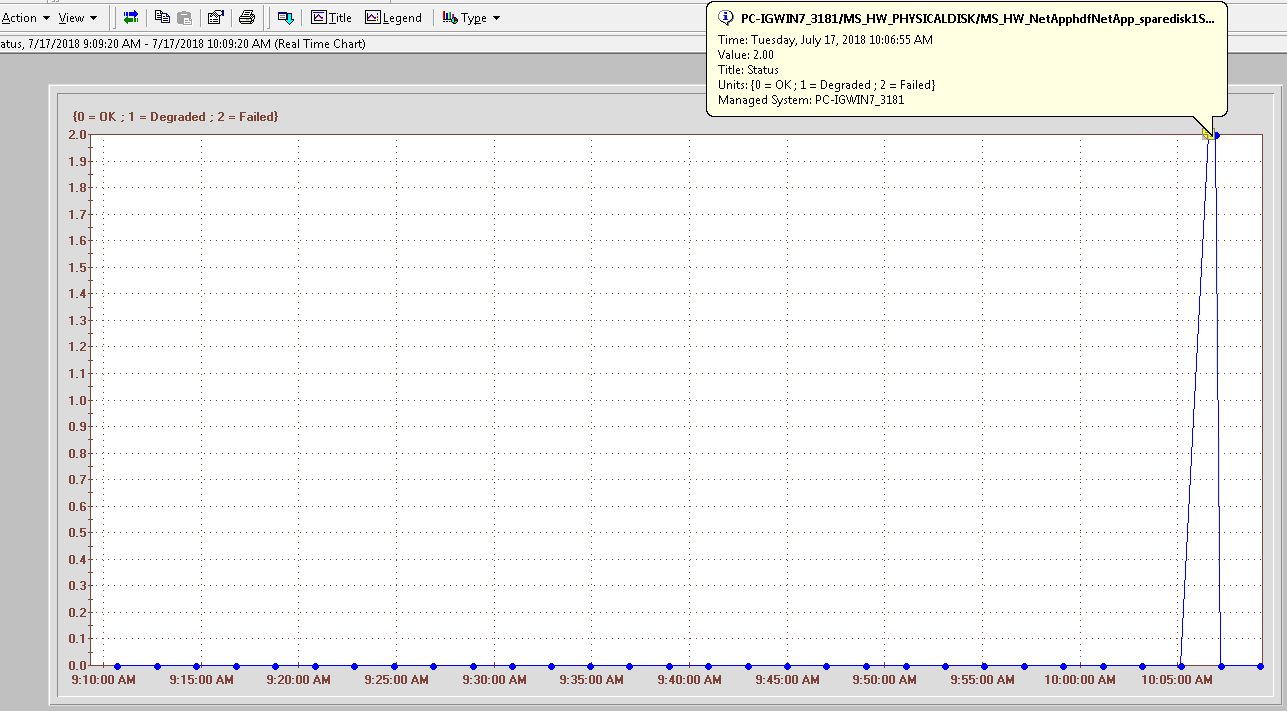Click the Copy icon in toolbar
This screenshot has height=711, width=1287.
[x=162, y=18]
